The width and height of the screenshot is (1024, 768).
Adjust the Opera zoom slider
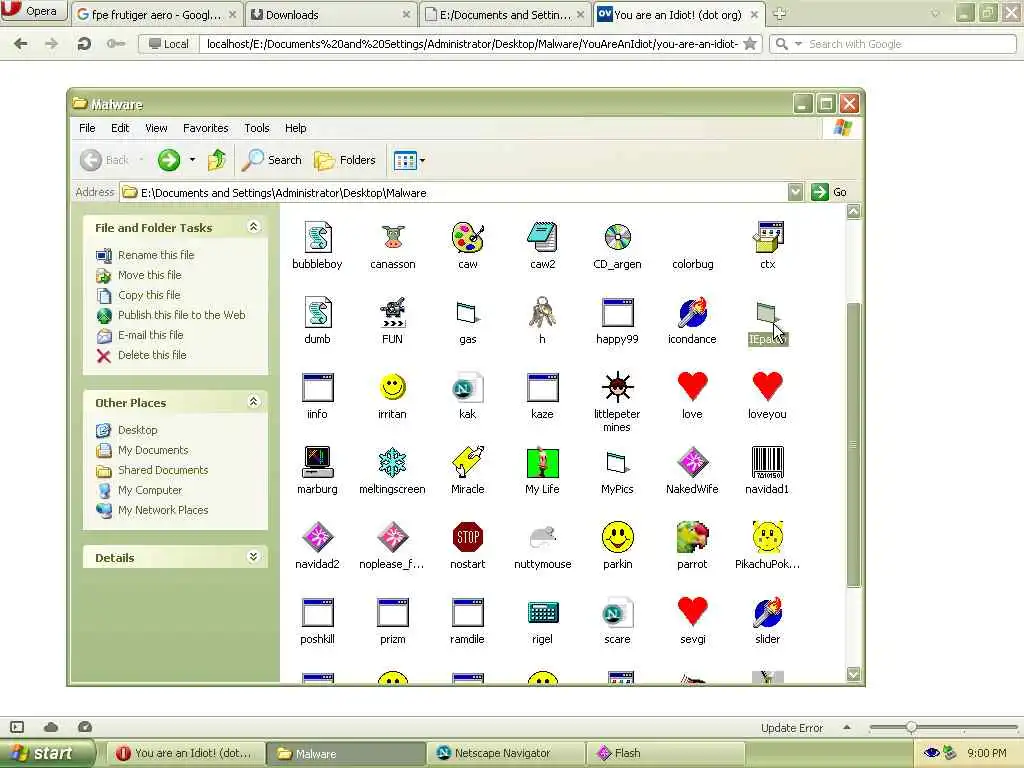coord(911,727)
